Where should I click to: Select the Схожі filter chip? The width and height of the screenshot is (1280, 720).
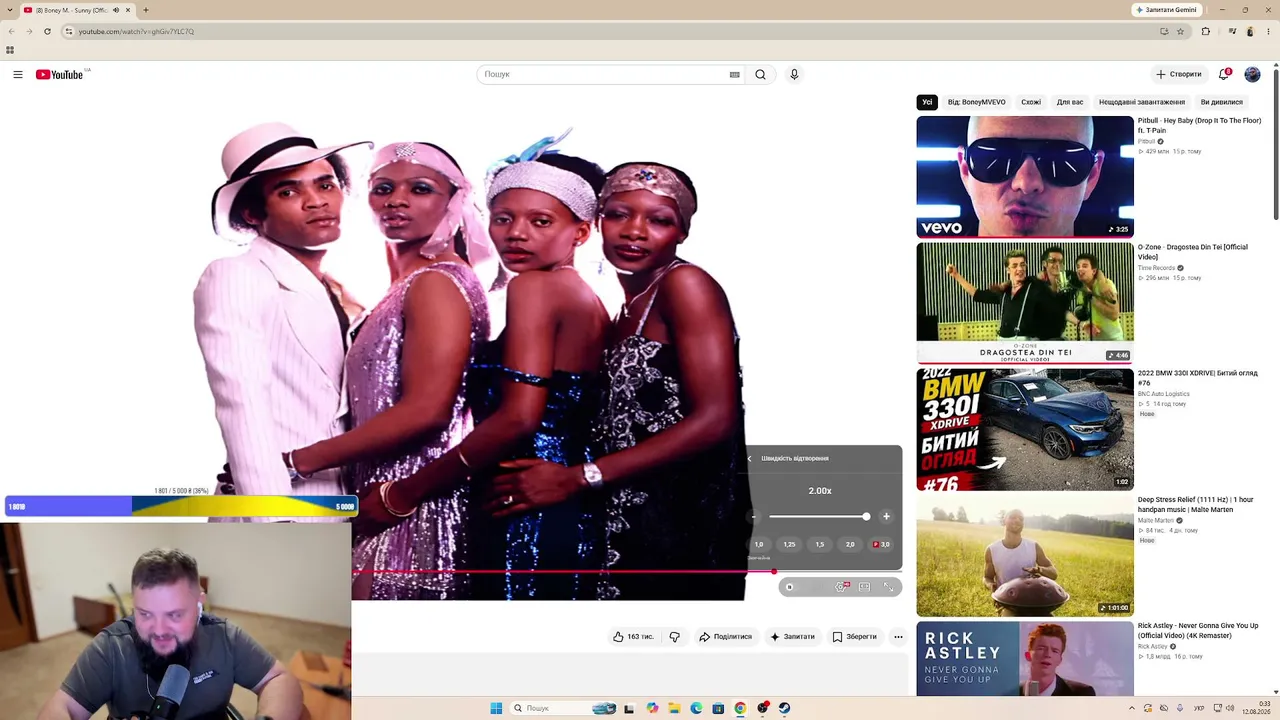(1031, 102)
